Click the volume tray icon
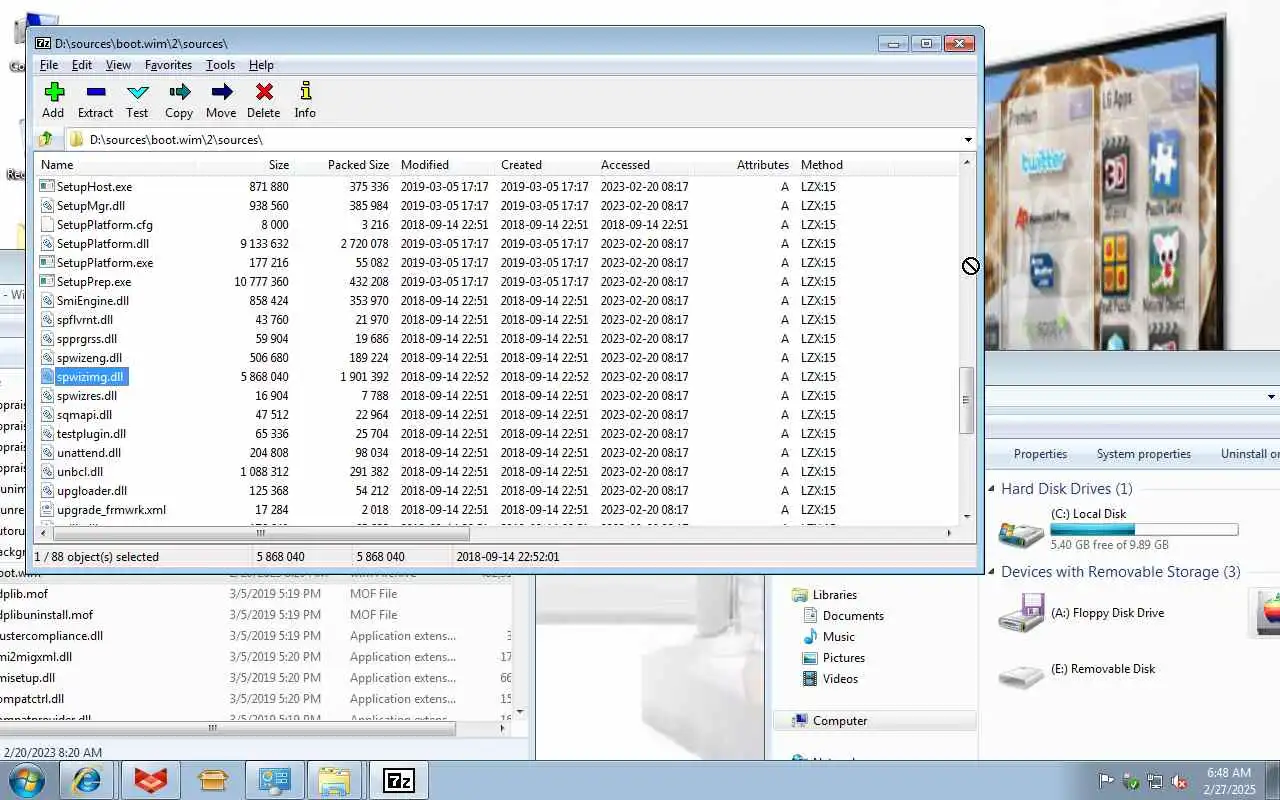The width and height of the screenshot is (1280, 800). (1180, 781)
